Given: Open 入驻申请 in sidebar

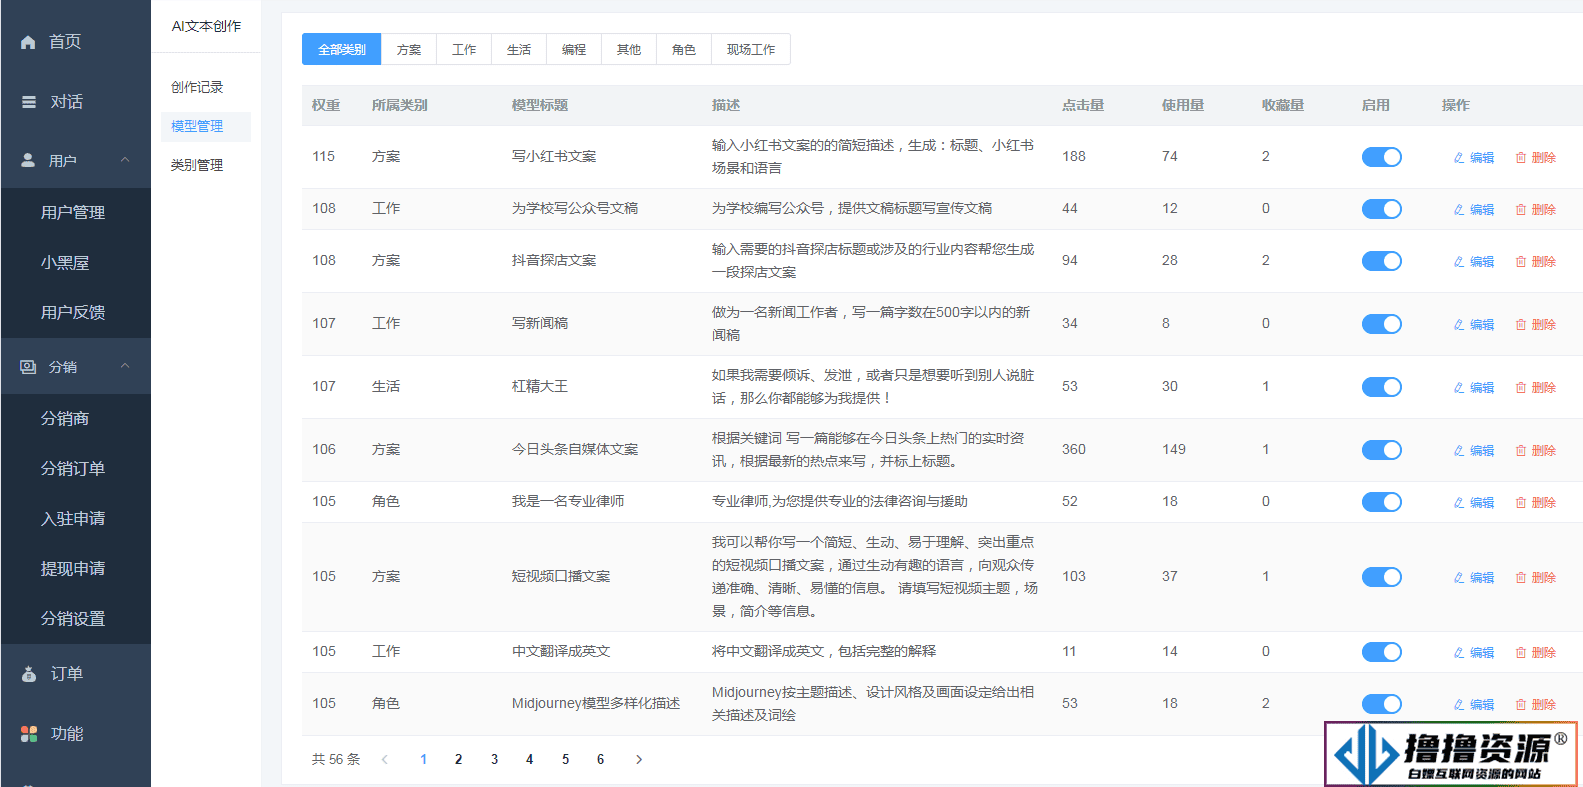Looking at the screenshot, I should tap(75, 518).
